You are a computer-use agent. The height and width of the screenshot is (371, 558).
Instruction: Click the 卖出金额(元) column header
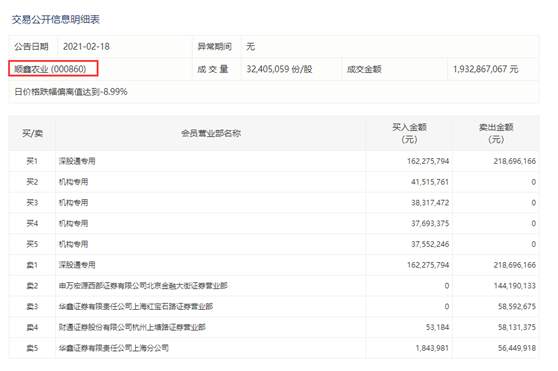click(496, 133)
